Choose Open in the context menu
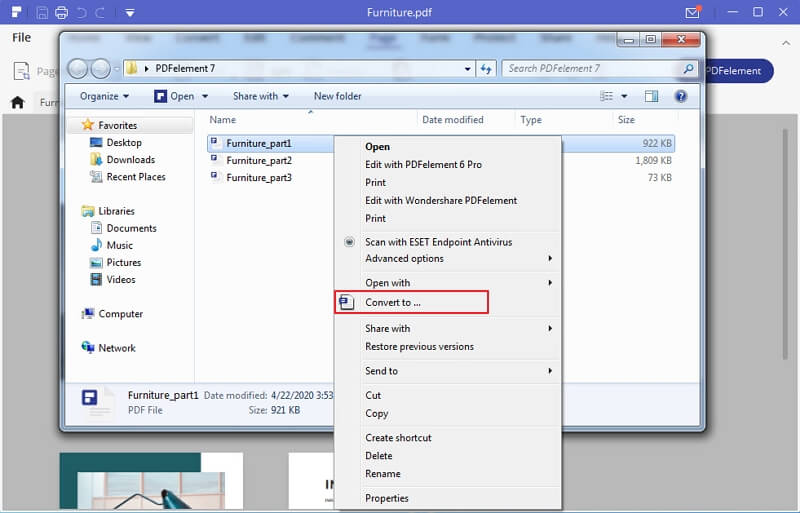Image resolution: width=800 pixels, height=513 pixels. (378, 146)
